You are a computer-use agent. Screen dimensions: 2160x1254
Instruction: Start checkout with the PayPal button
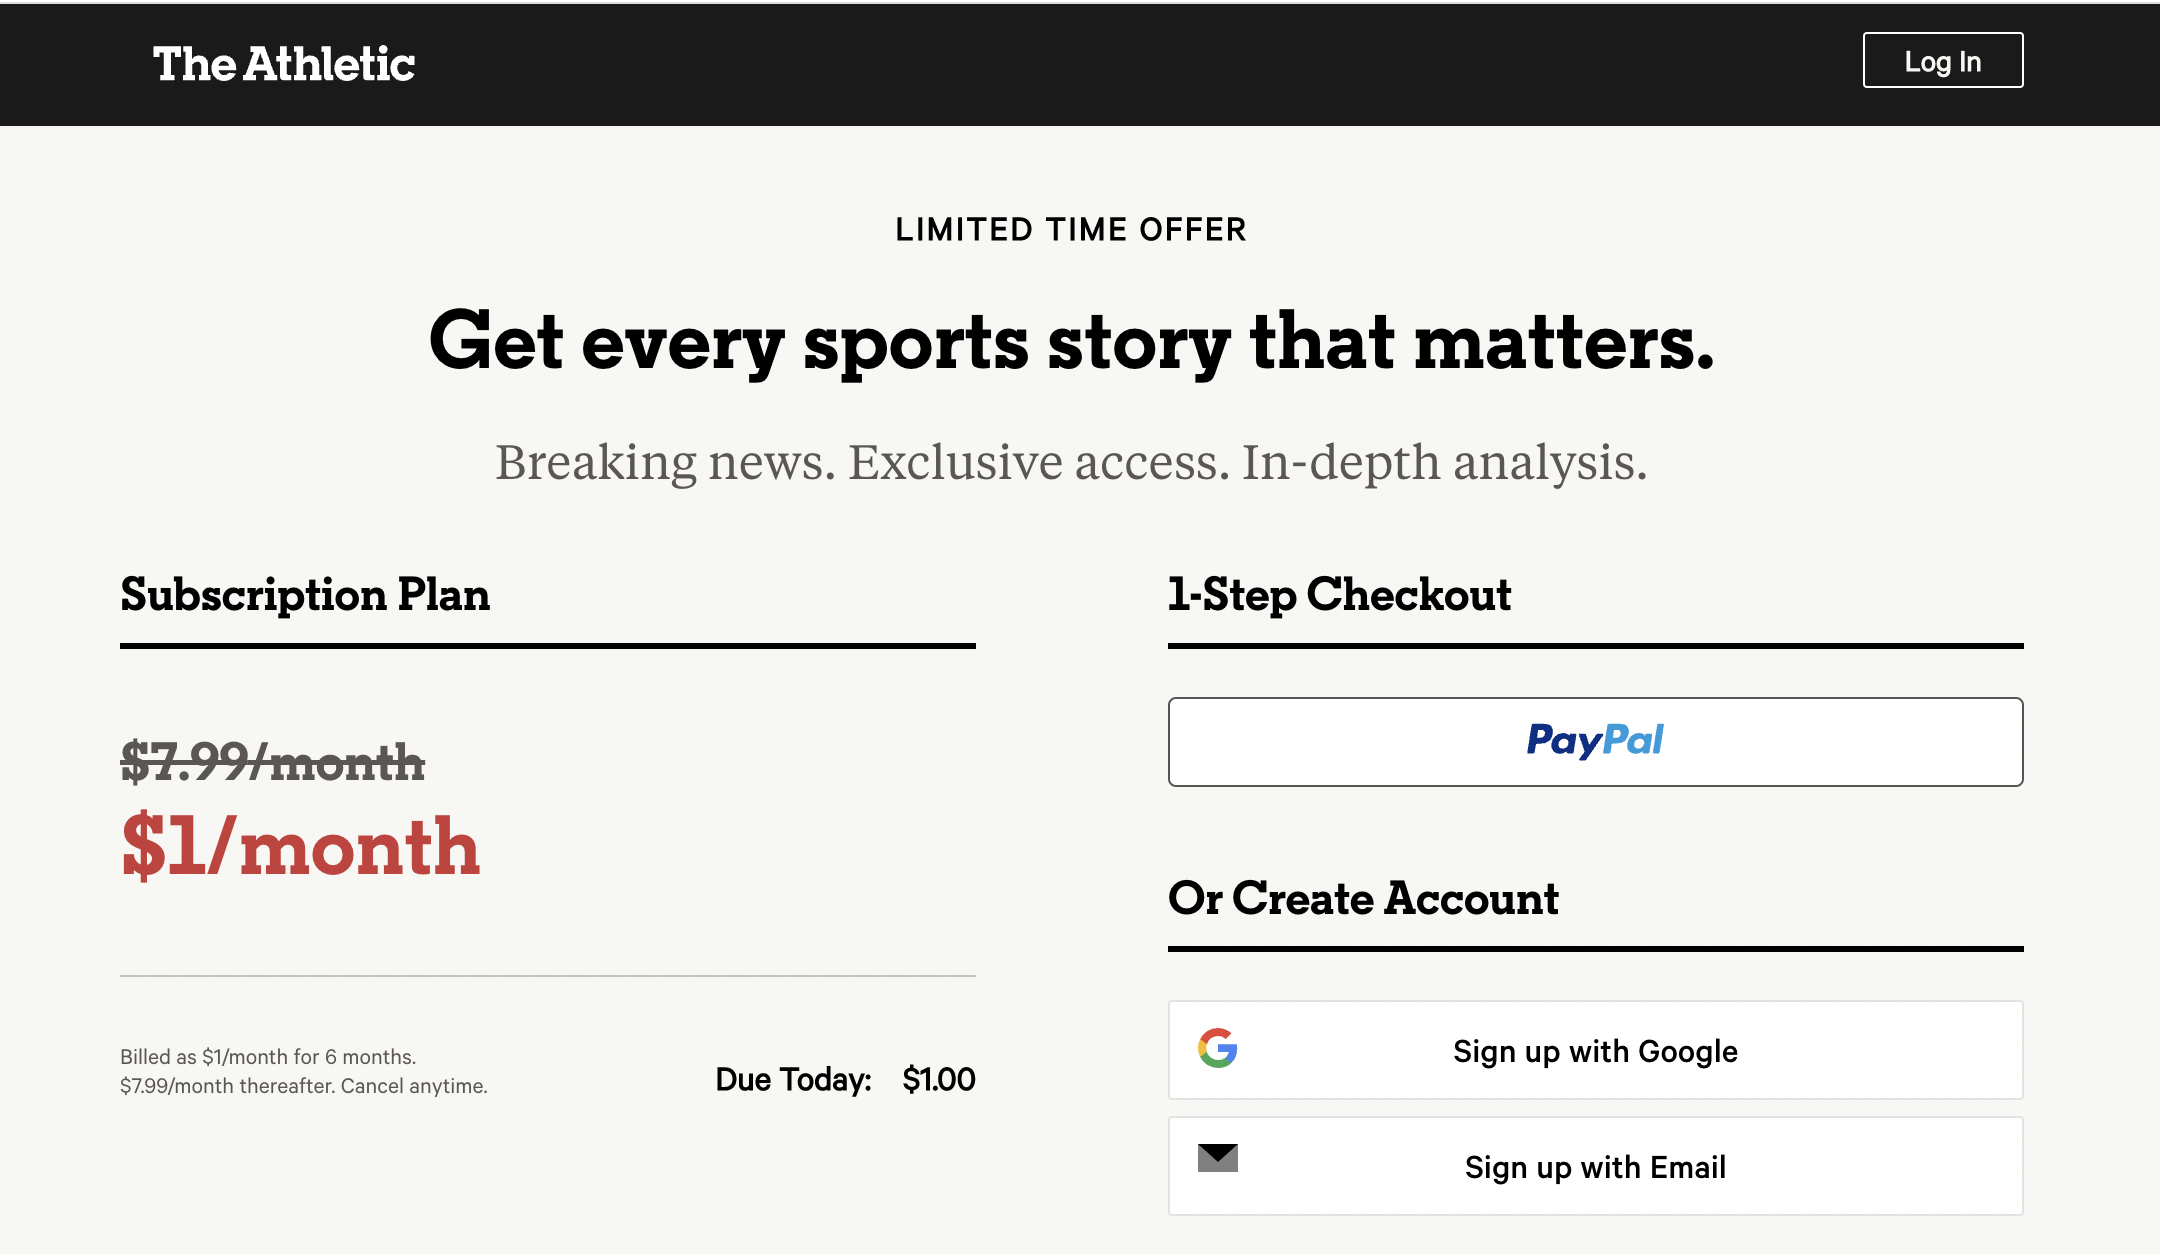click(x=1594, y=741)
